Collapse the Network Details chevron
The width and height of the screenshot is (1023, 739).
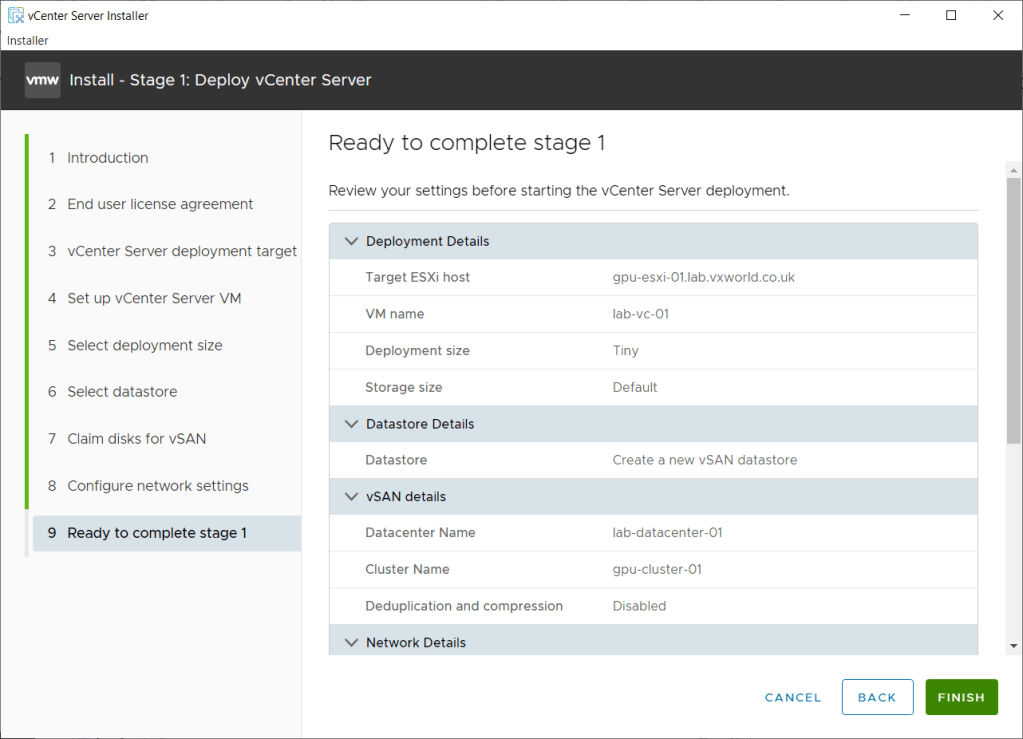pos(351,643)
